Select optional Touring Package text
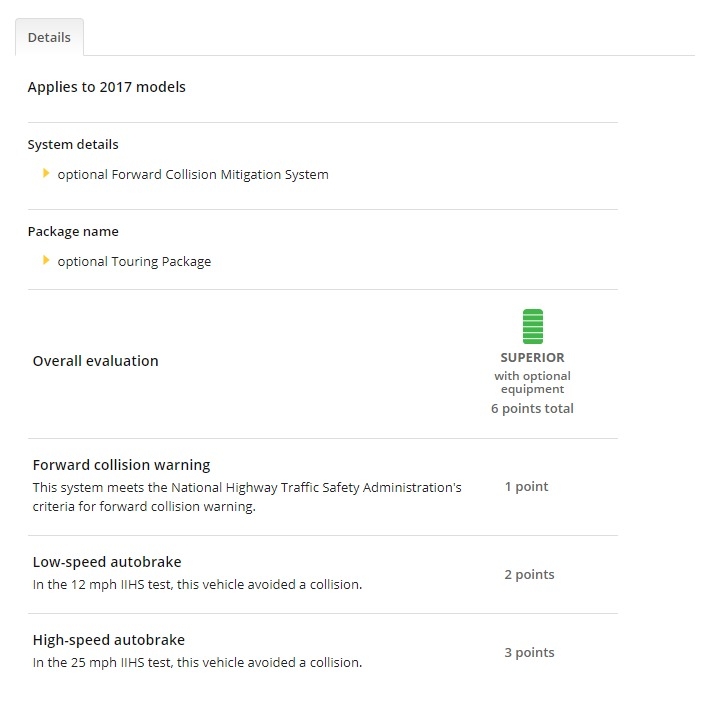This screenshot has height=707, width=715. (x=134, y=262)
